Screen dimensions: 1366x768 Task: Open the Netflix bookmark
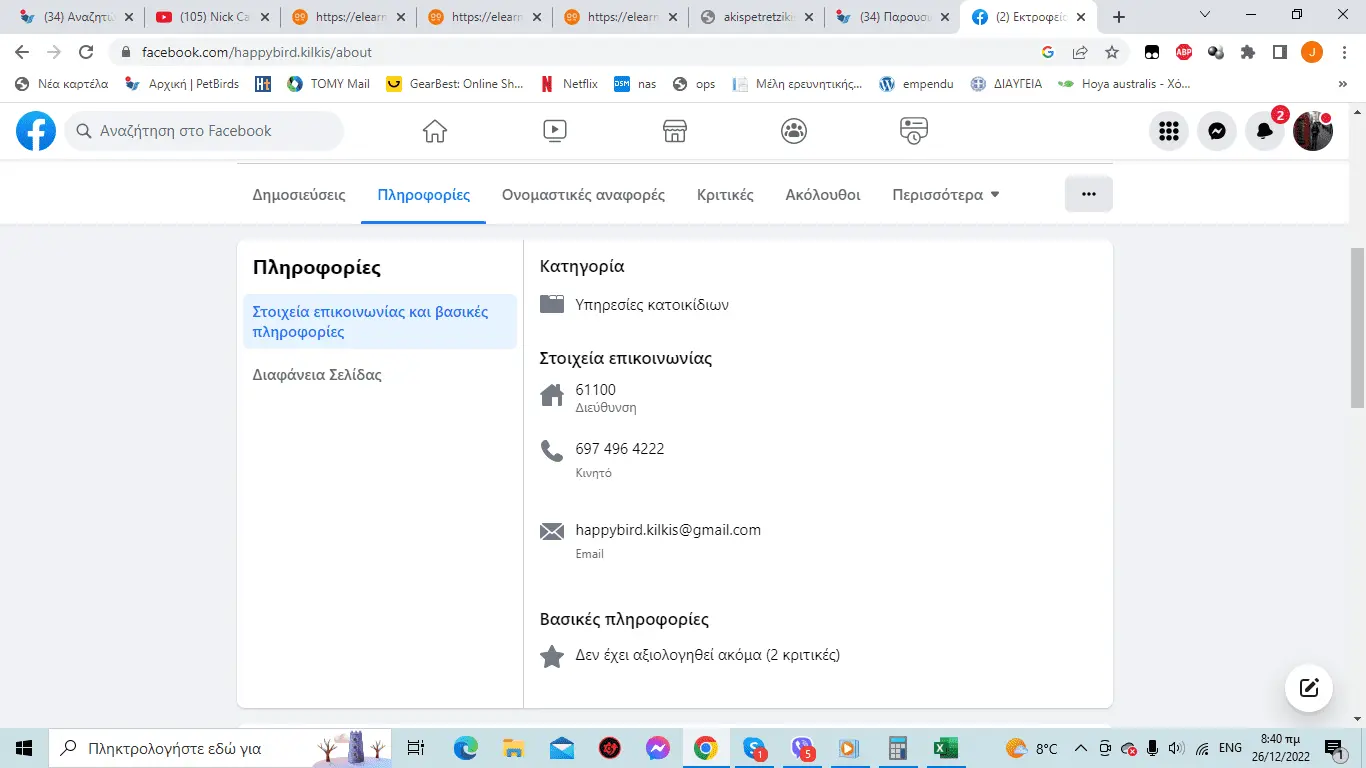pyautogui.click(x=568, y=84)
